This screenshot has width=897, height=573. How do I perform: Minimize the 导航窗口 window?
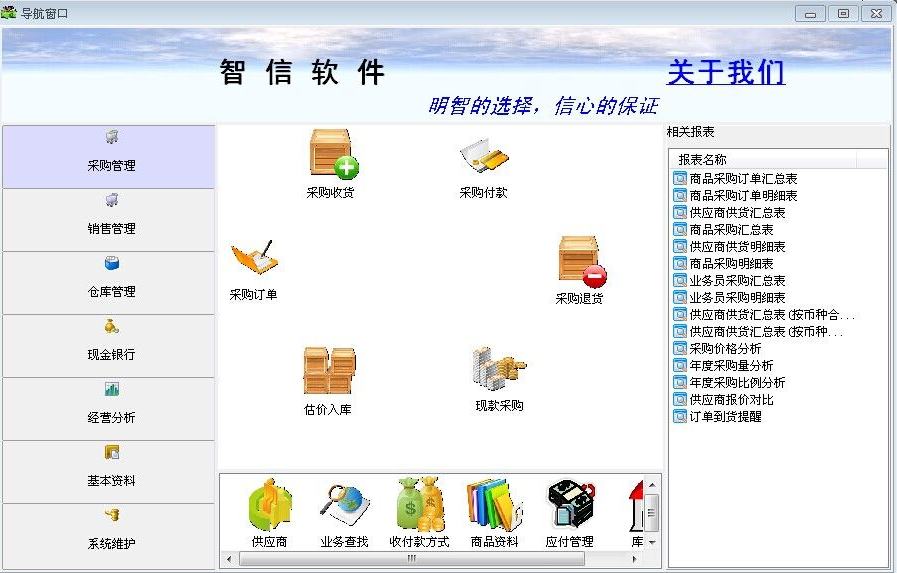pos(810,14)
